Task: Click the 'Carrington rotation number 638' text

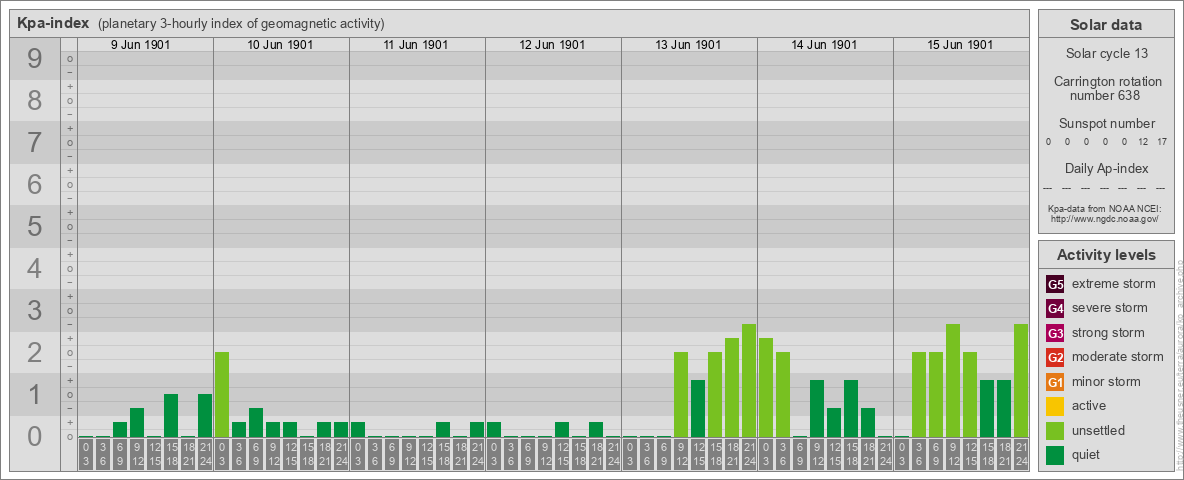Action: [x=1107, y=88]
